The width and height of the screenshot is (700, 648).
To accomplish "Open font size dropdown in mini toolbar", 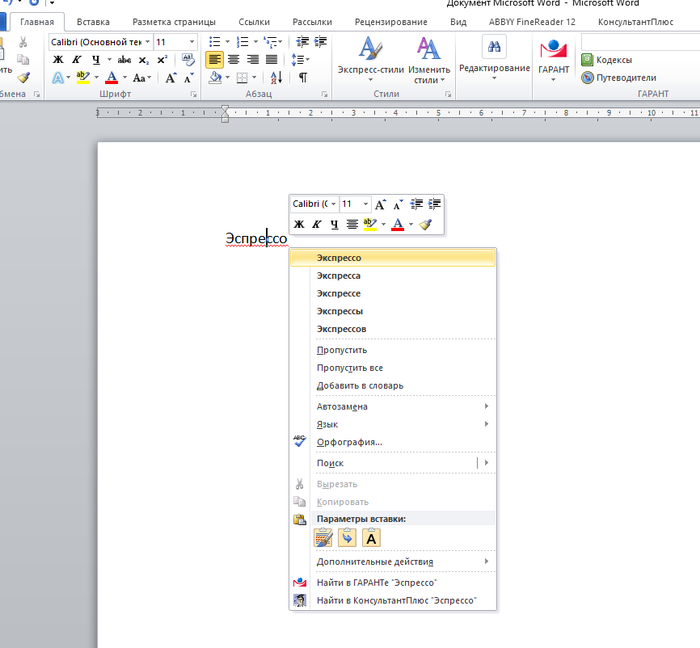I will (x=365, y=204).
